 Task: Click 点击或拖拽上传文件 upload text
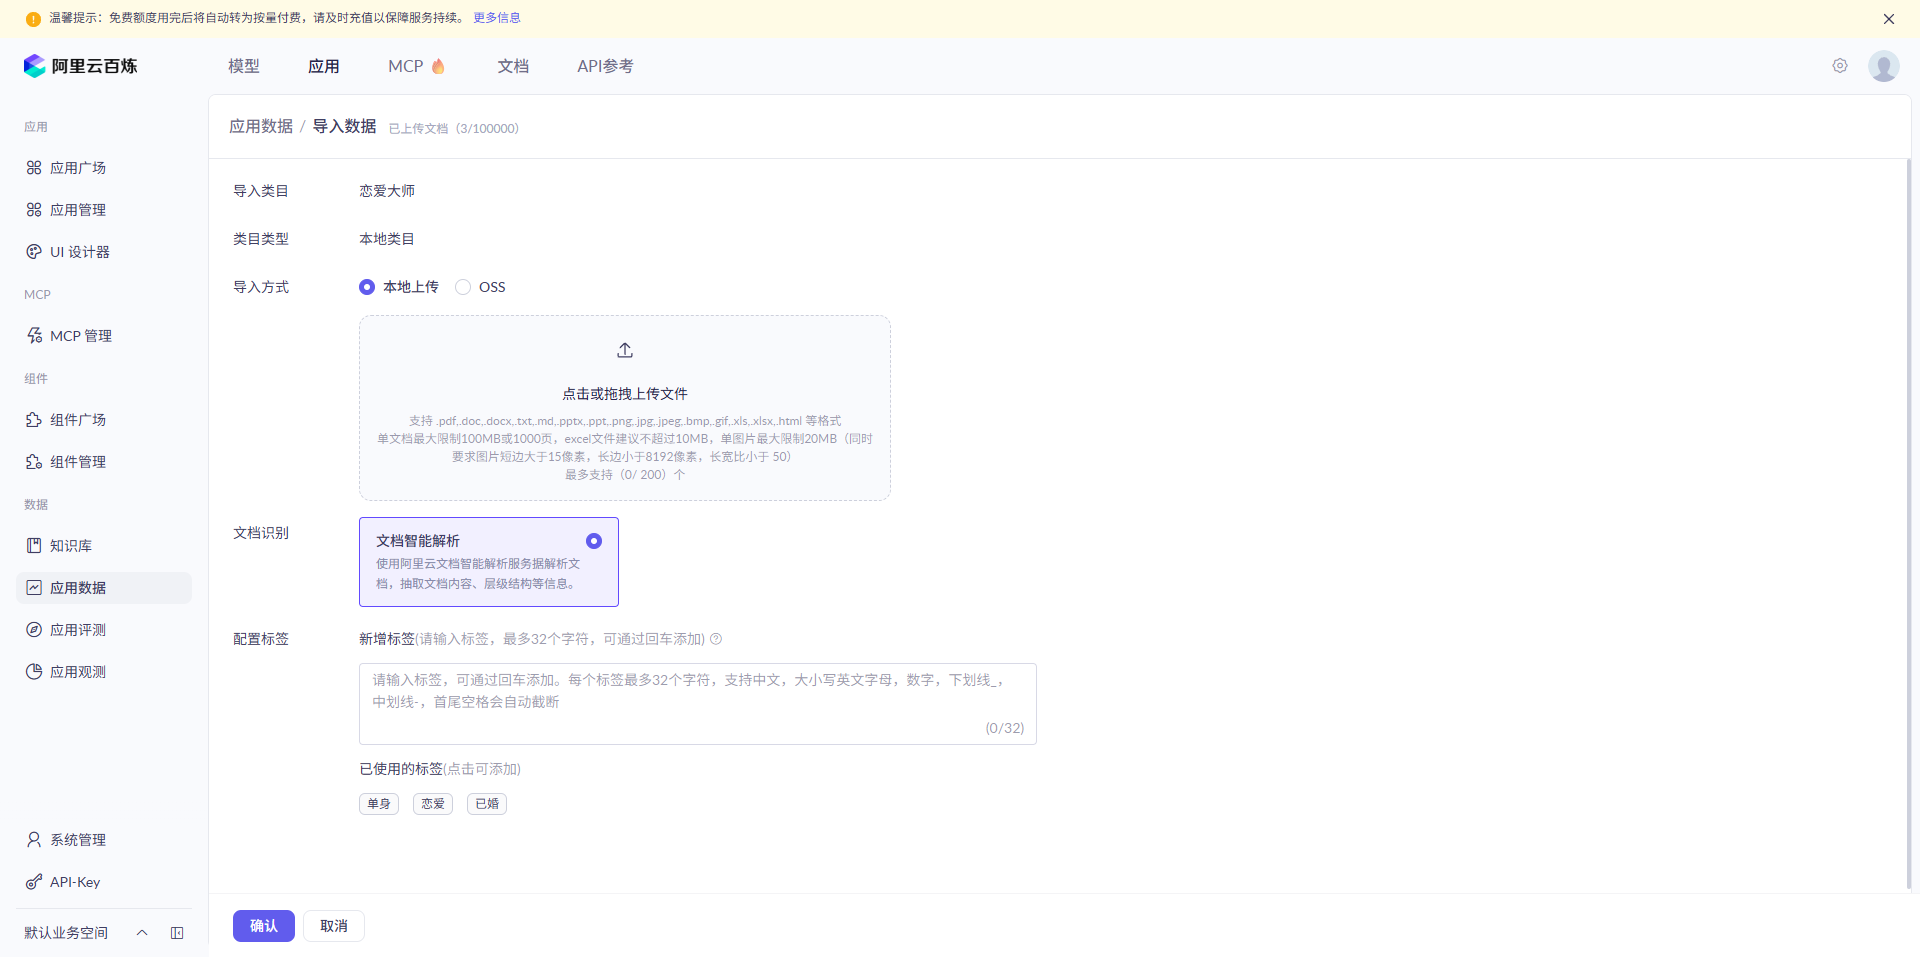pyautogui.click(x=625, y=394)
